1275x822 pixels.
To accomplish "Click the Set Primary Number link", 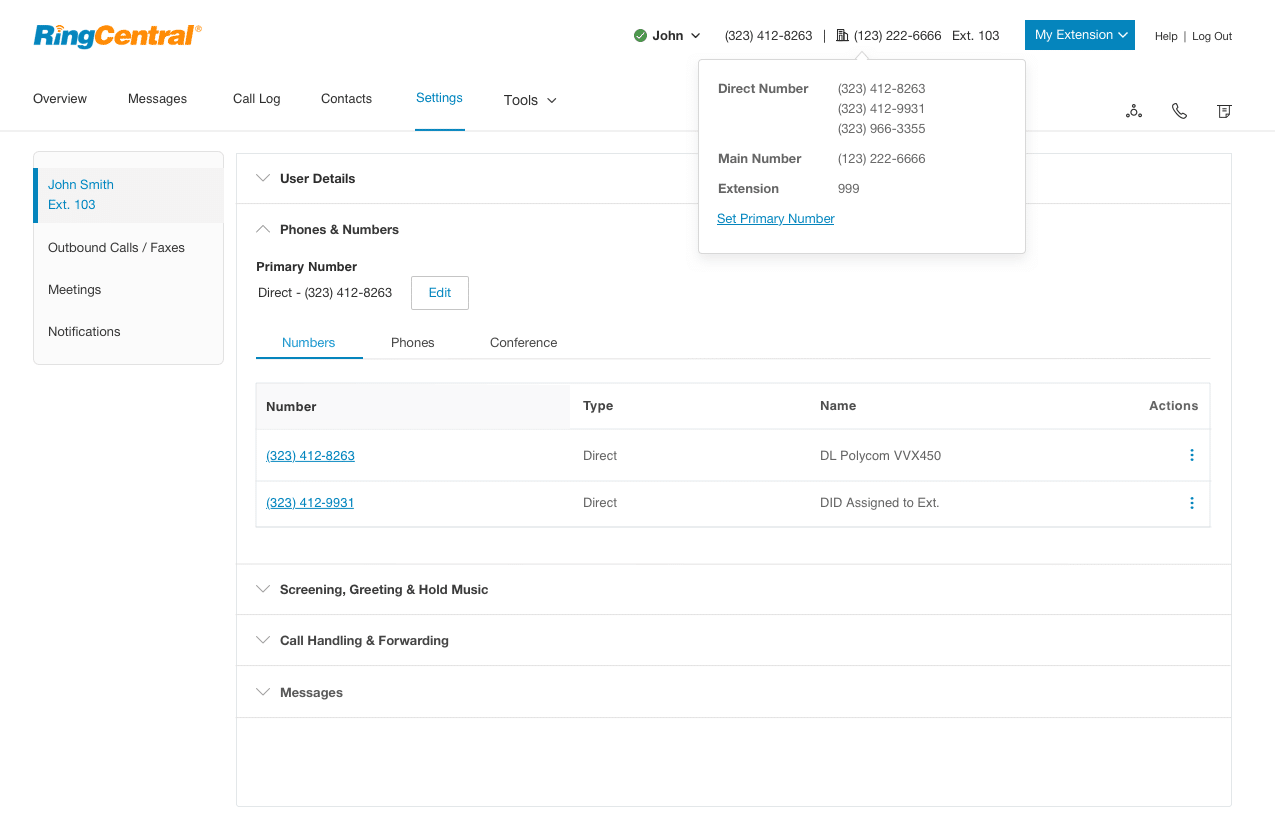I will pos(775,219).
